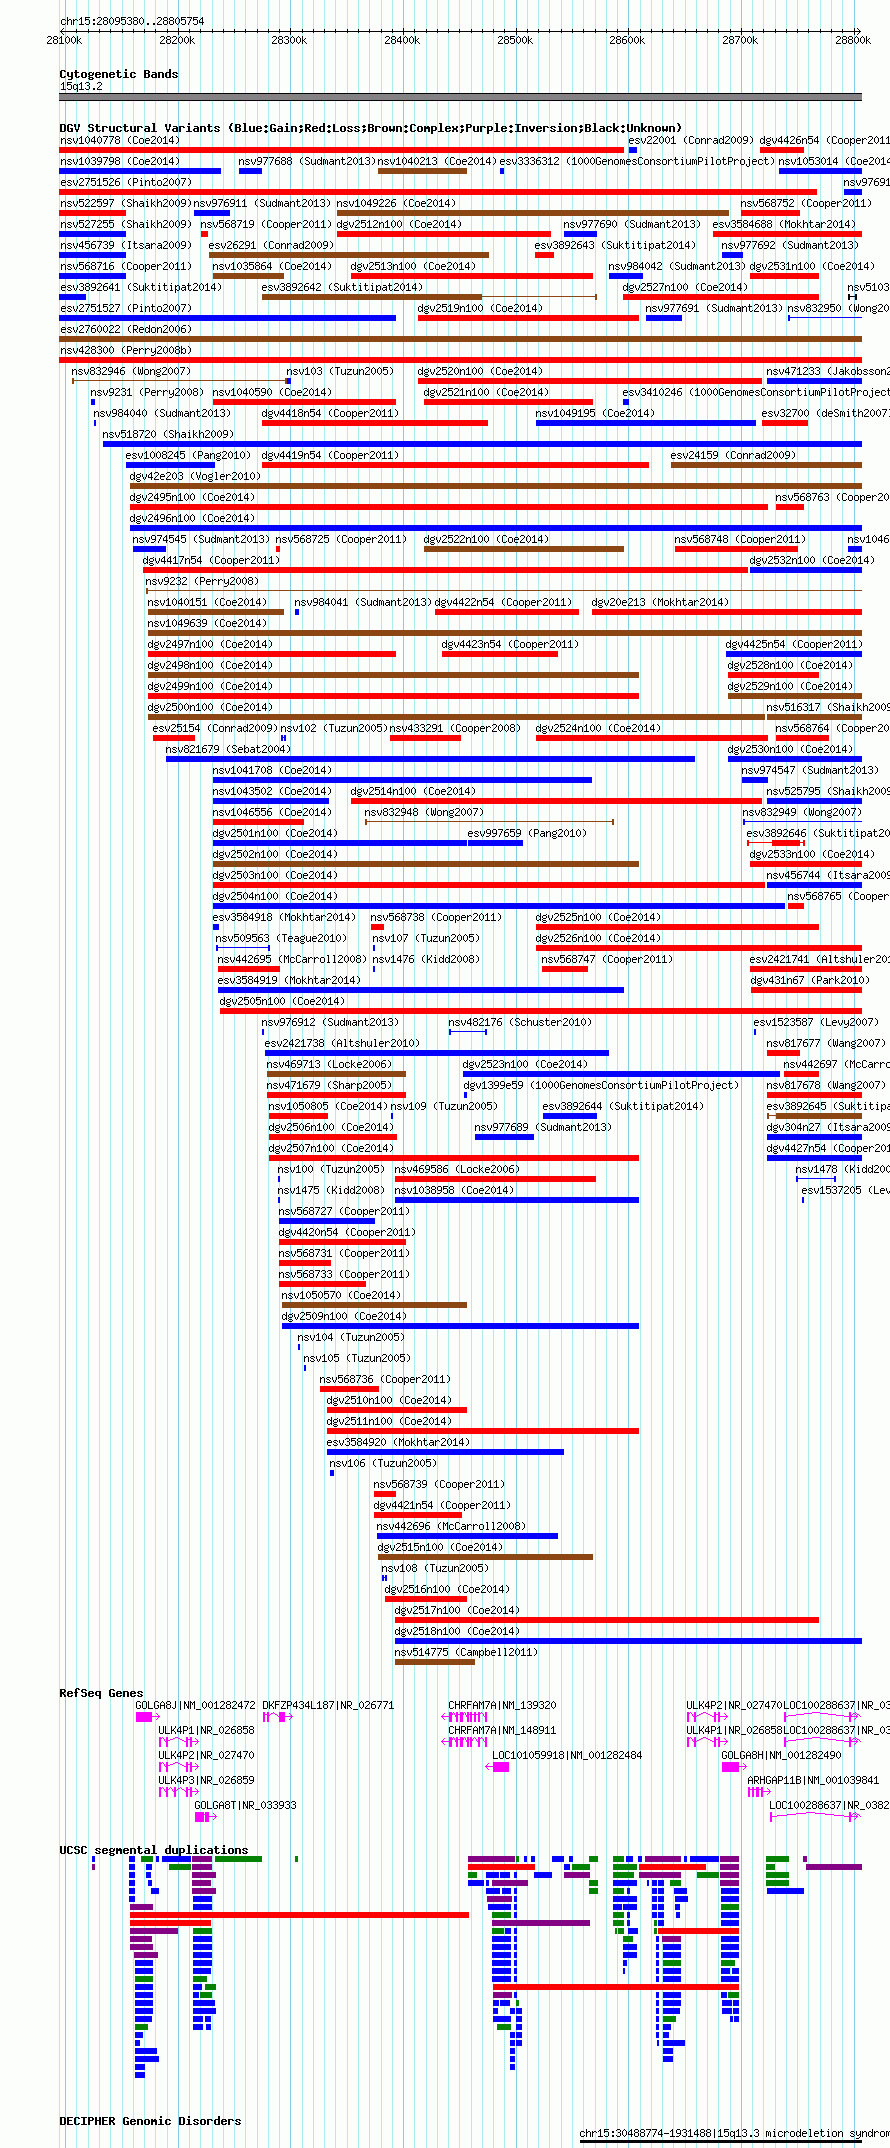This screenshot has width=890, height=2148.
Task: Click variant nsv522597 (Shaikh2009)
Action: (x=92, y=213)
